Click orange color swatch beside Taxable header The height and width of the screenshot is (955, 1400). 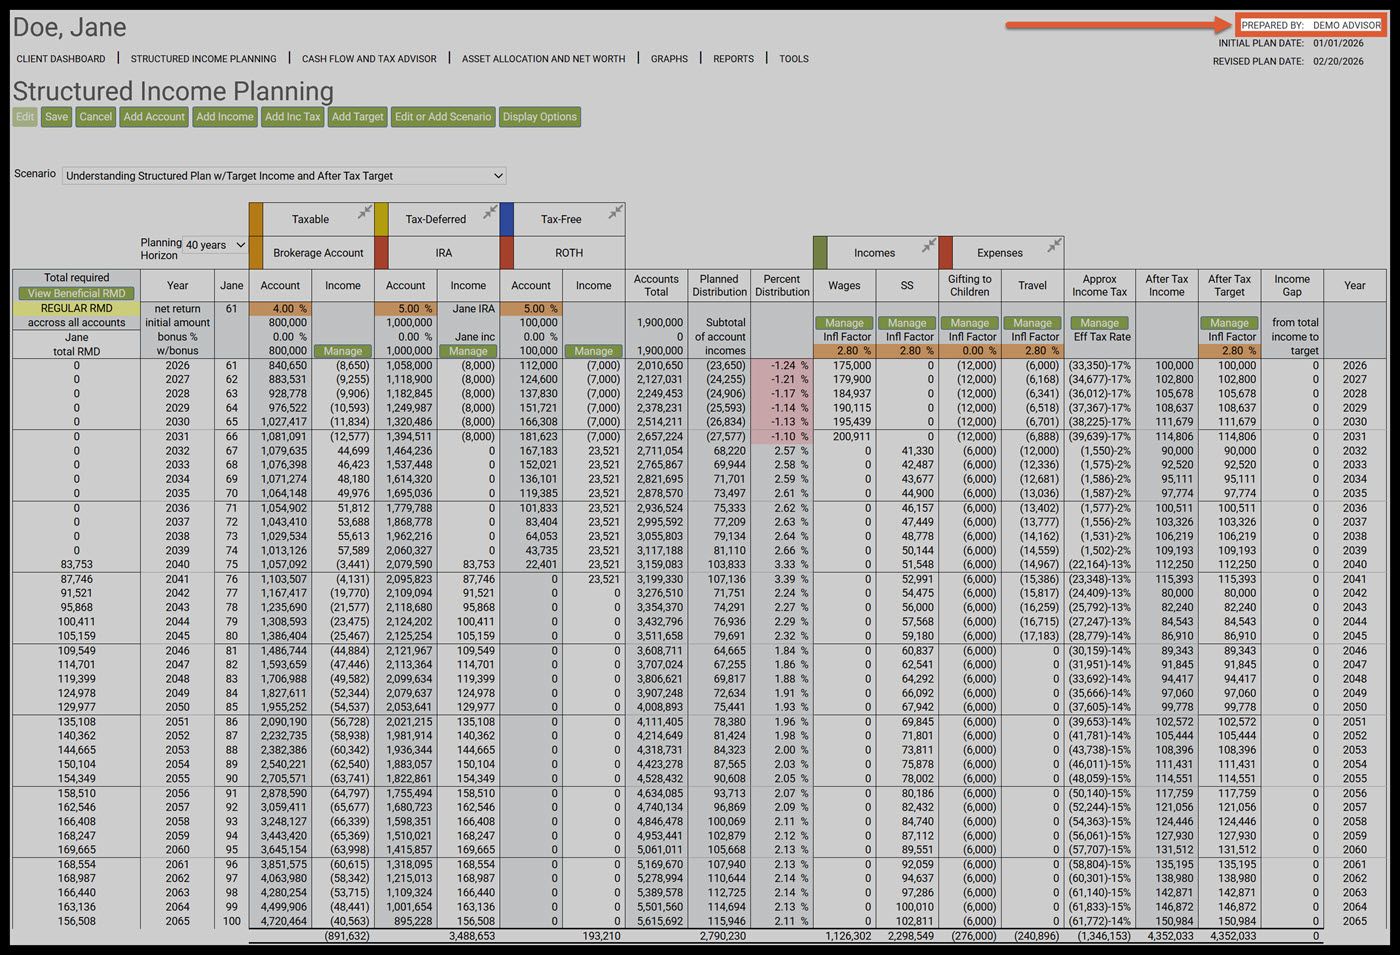pyautogui.click(x=256, y=219)
